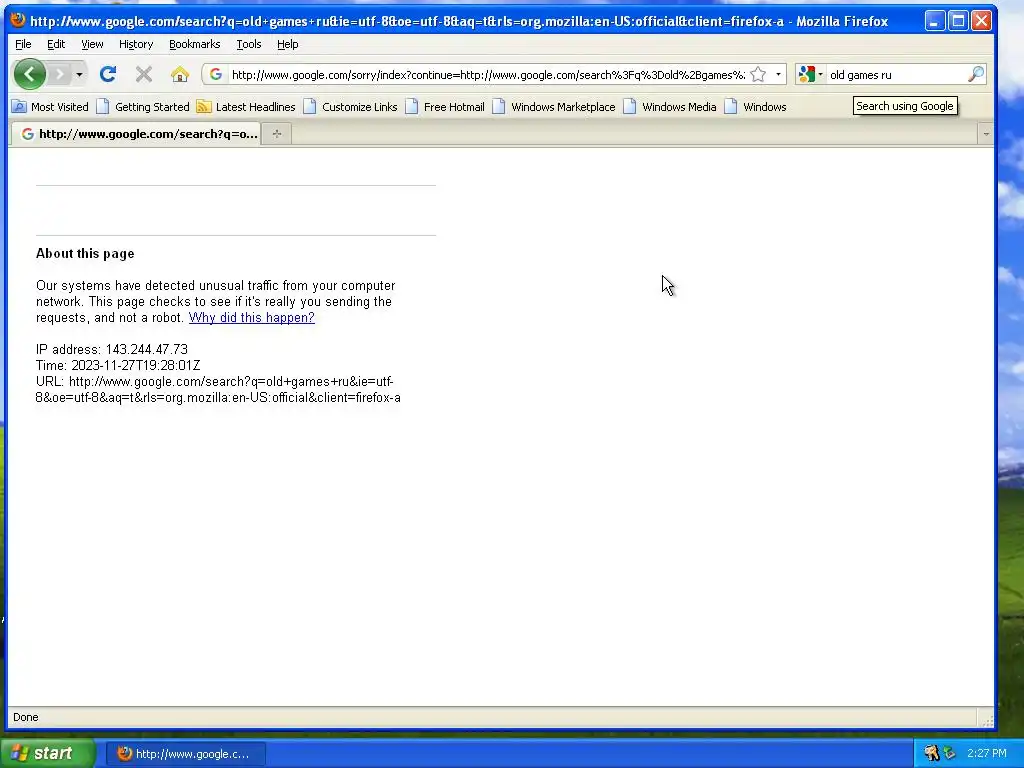Open the search engine selector dropdown
Image resolution: width=1024 pixels, height=768 pixels.
[x=810, y=74]
